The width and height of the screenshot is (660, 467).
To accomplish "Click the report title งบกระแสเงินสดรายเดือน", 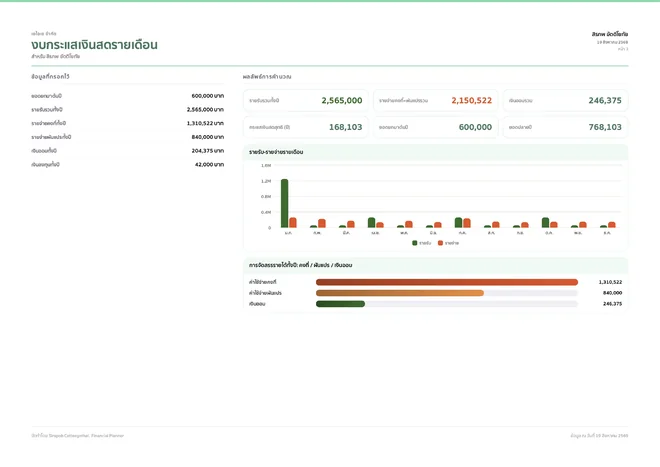I will (x=94, y=45).
